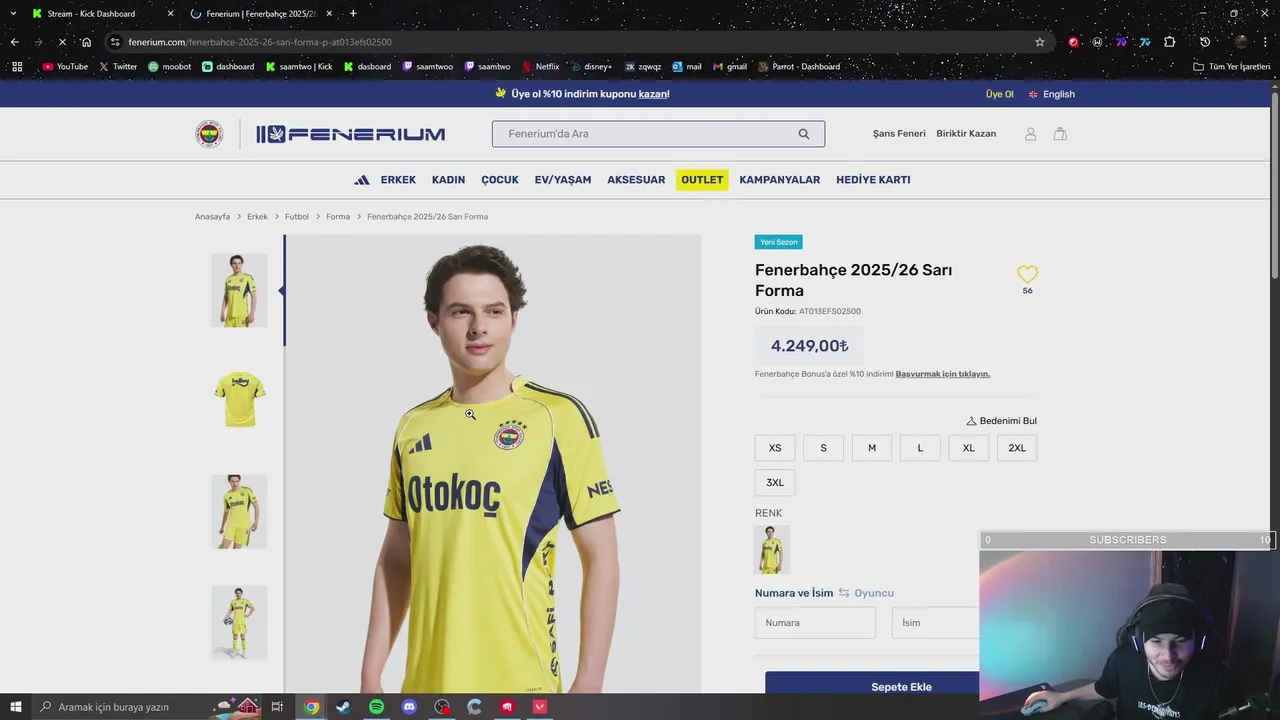Viewport: 1280px width, 720px height.
Task: Open Task View on the taskbar
Action: pyautogui.click(x=277, y=707)
